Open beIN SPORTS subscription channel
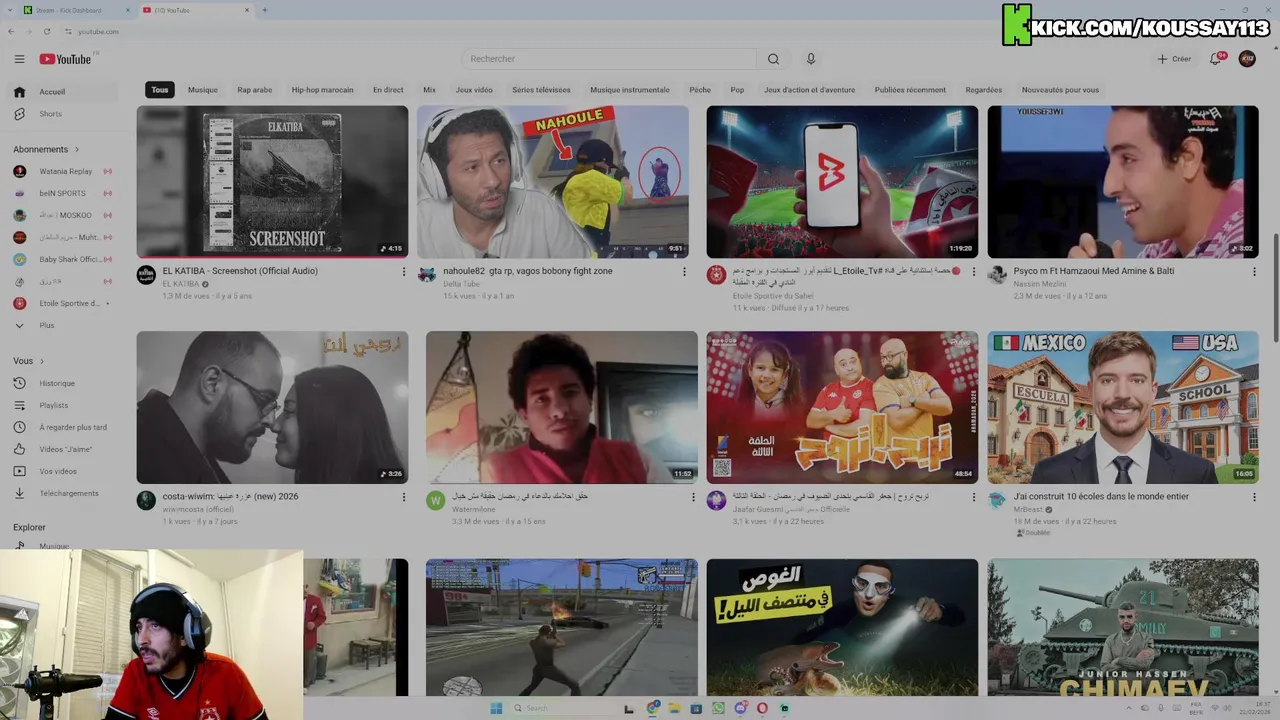This screenshot has width=1280, height=720. point(63,193)
